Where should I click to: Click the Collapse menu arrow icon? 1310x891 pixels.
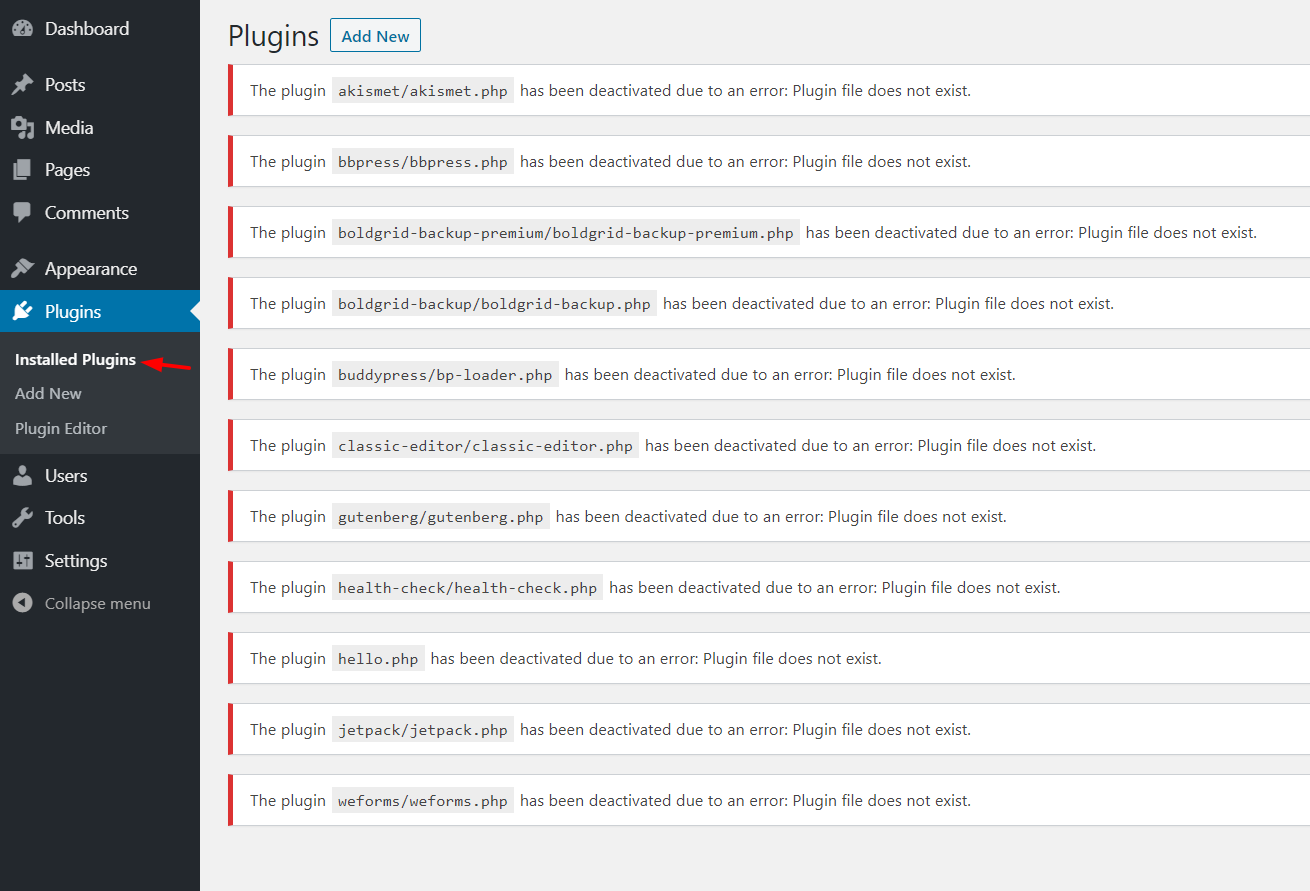click(22, 604)
